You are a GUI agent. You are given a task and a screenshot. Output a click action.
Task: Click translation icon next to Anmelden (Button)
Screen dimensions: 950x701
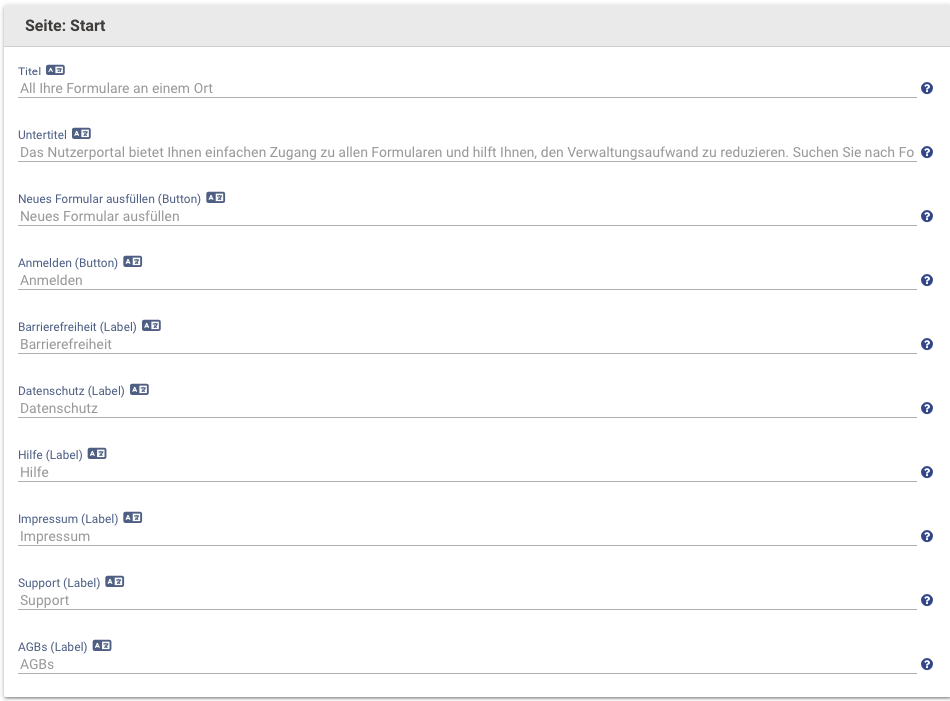click(133, 262)
